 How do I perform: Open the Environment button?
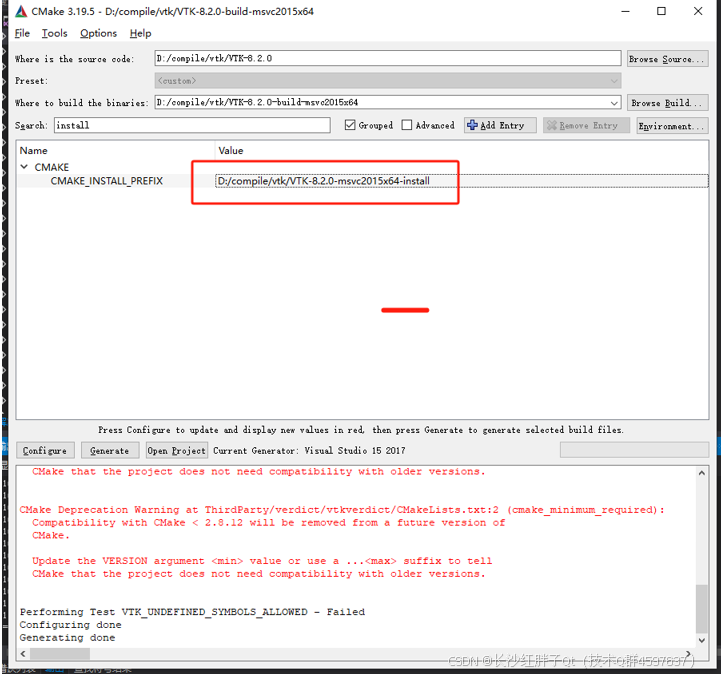[672, 126]
